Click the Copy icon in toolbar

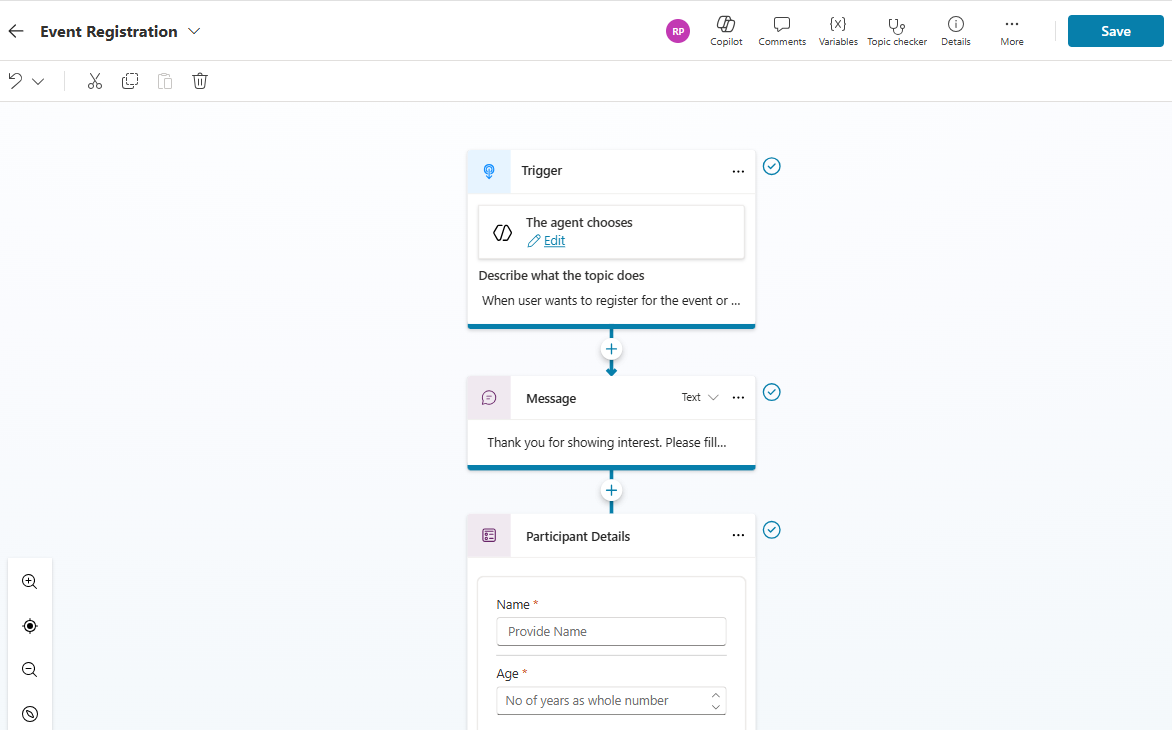point(130,81)
